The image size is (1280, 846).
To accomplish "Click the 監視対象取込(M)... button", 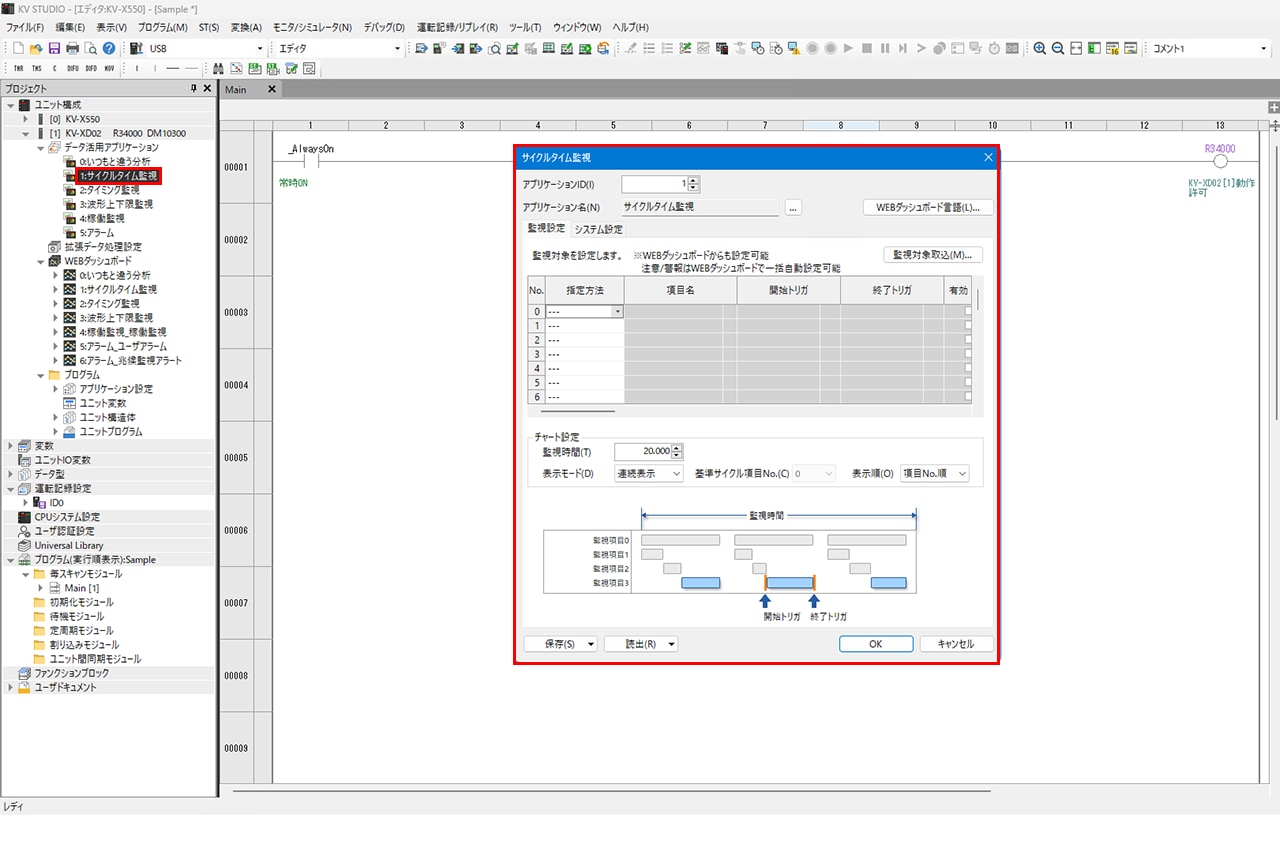I will point(932,255).
